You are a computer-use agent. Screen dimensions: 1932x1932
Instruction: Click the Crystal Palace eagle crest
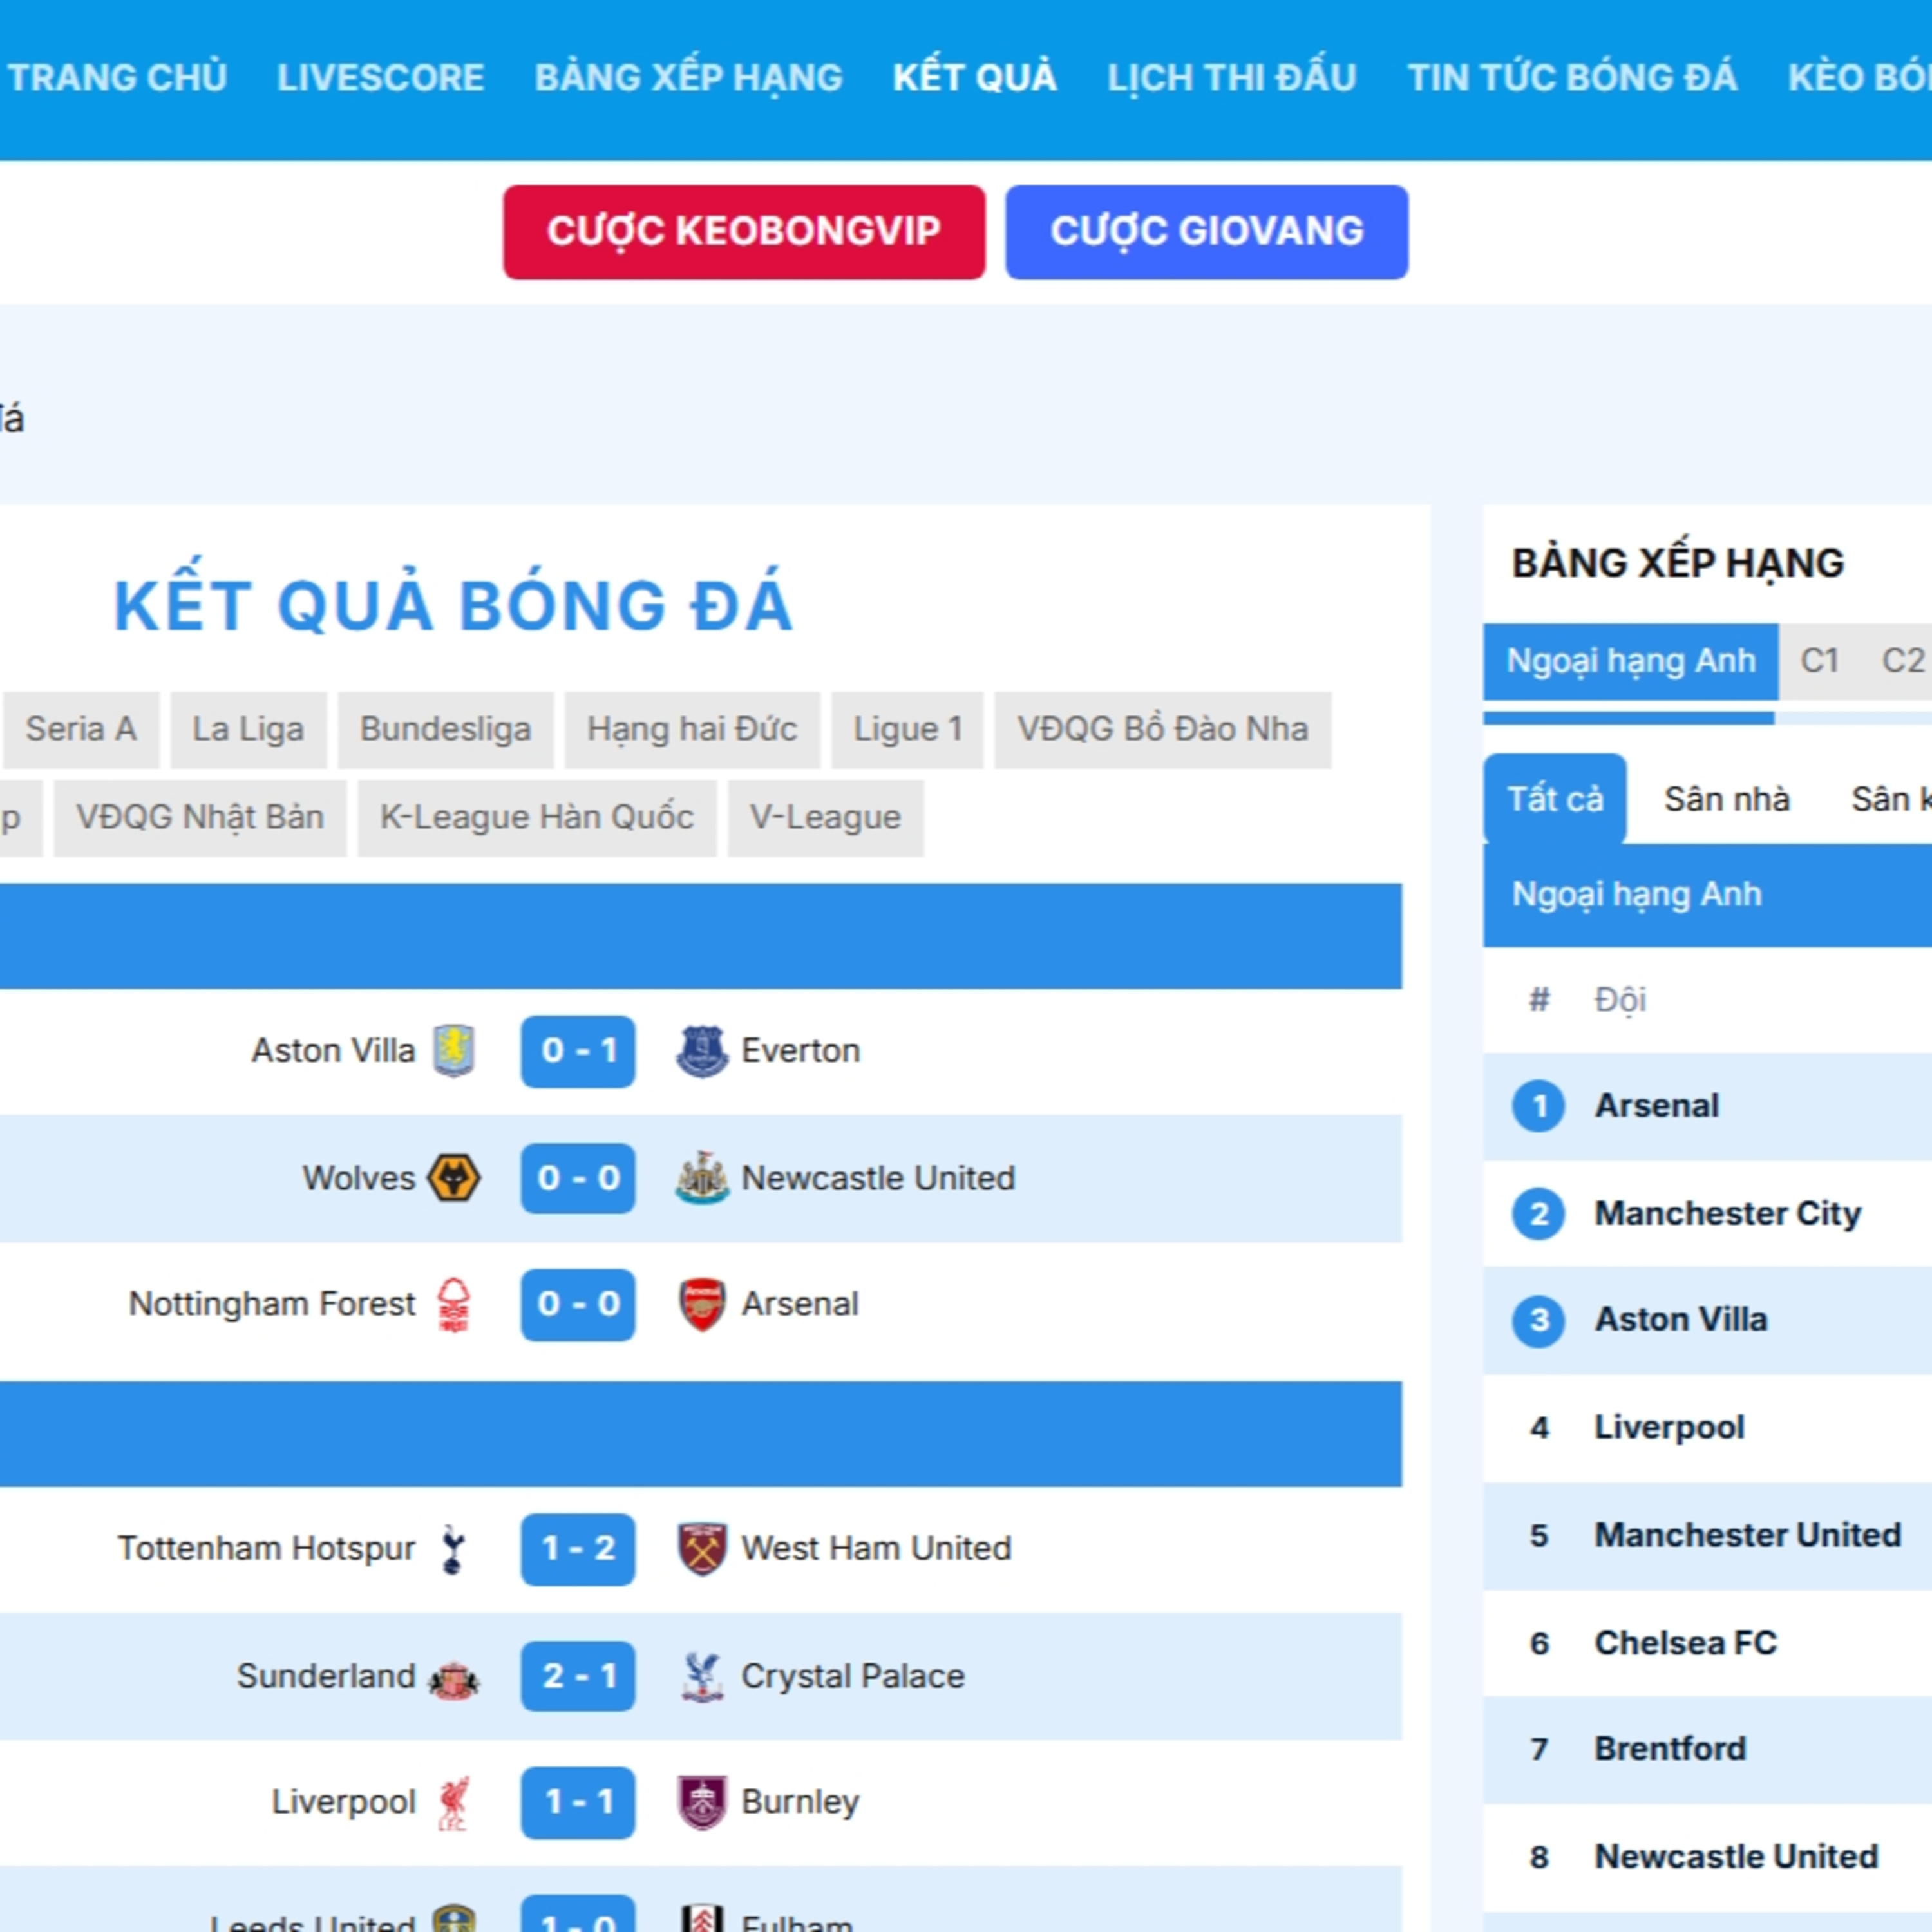tap(702, 1676)
